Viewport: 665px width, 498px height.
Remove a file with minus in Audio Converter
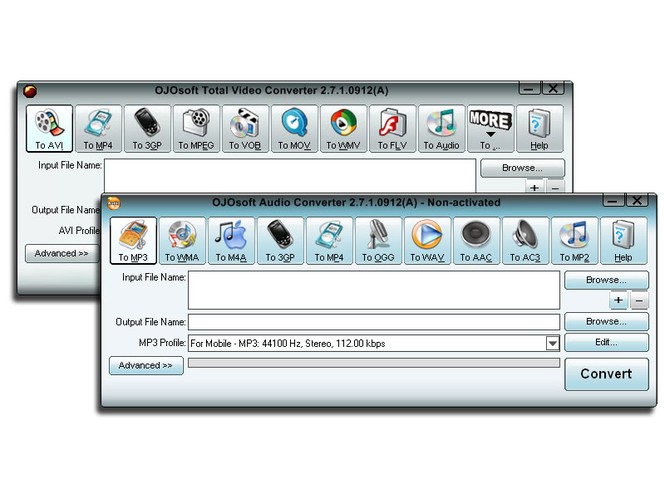(639, 300)
